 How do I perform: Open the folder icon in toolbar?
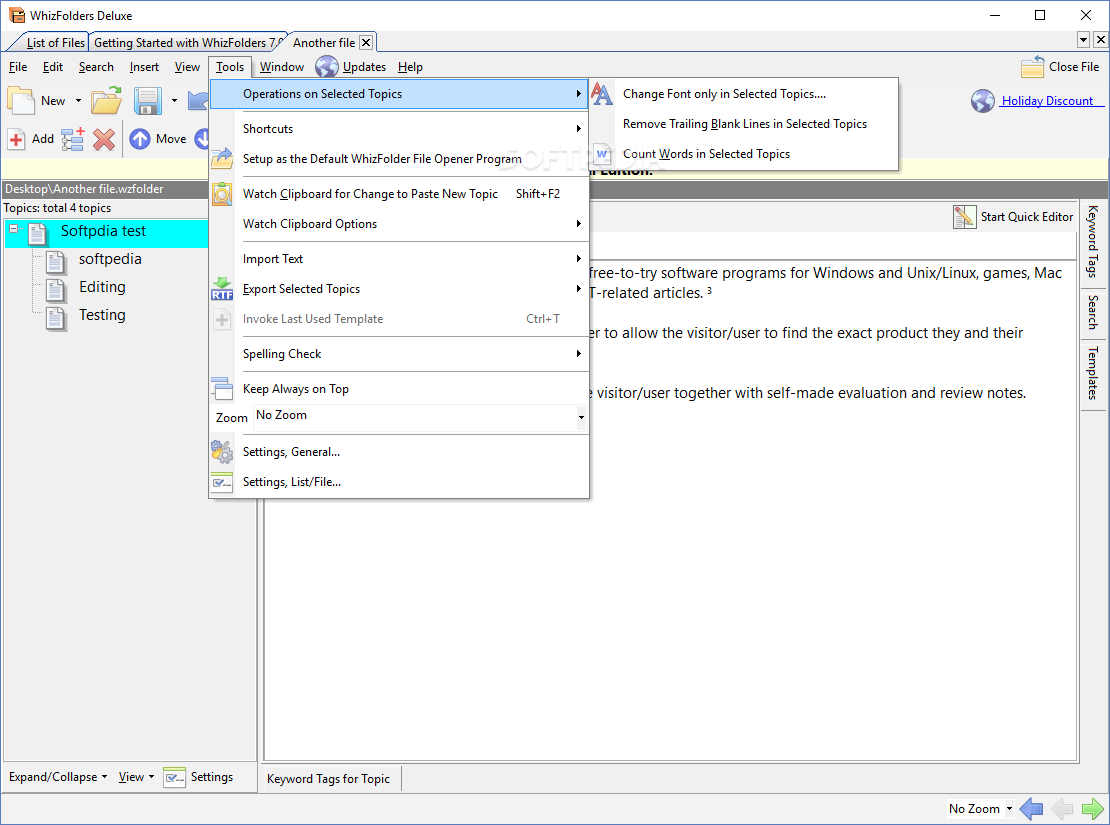click(106, 101)
